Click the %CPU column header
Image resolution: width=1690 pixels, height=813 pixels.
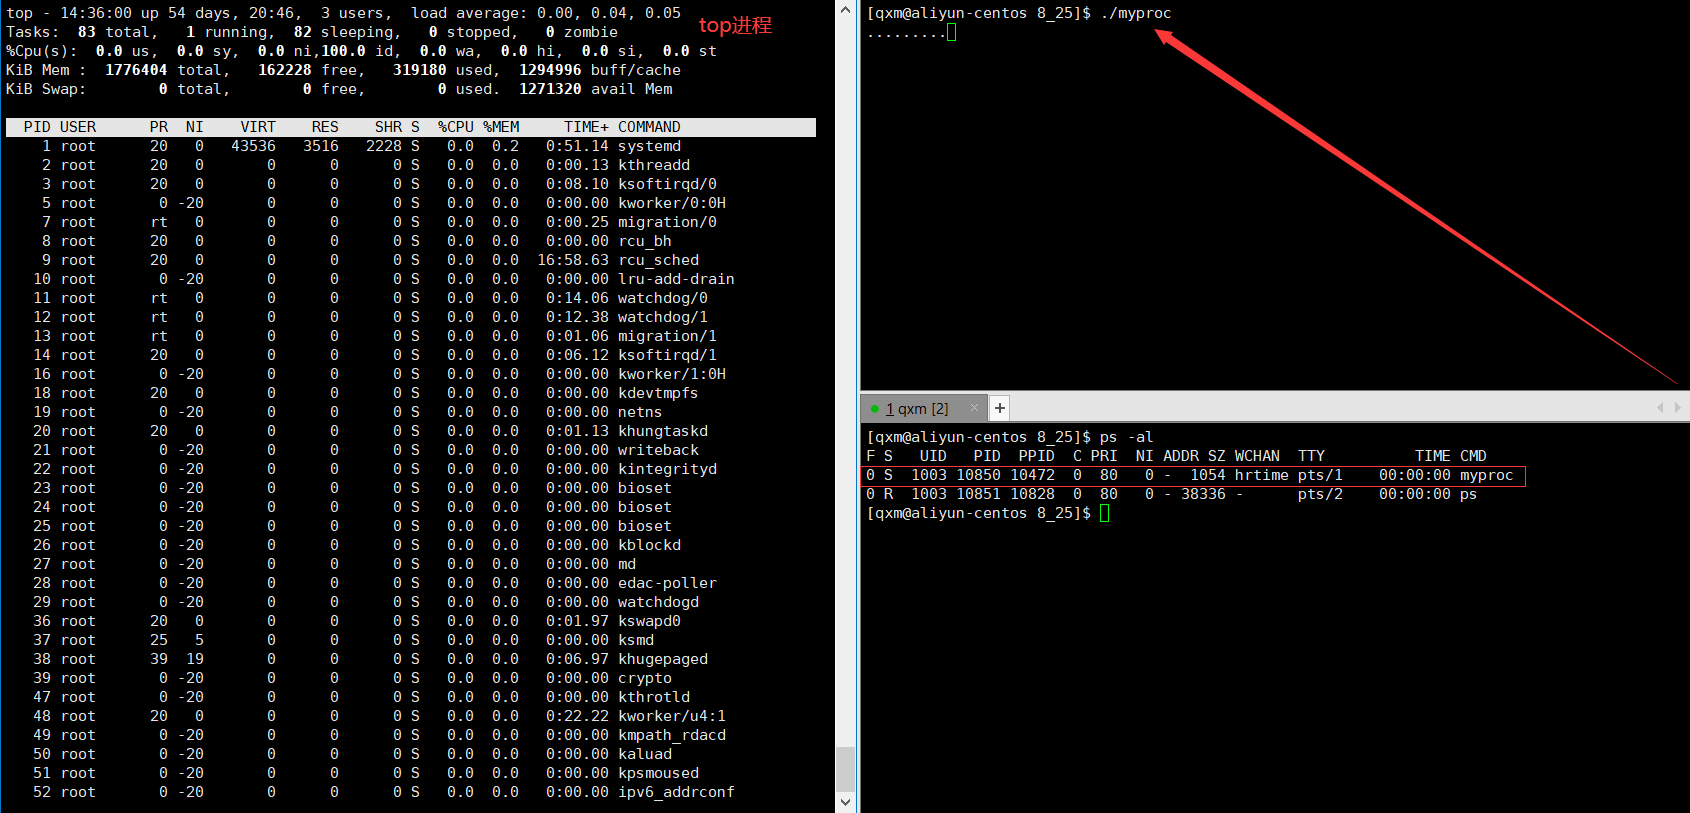456,127
